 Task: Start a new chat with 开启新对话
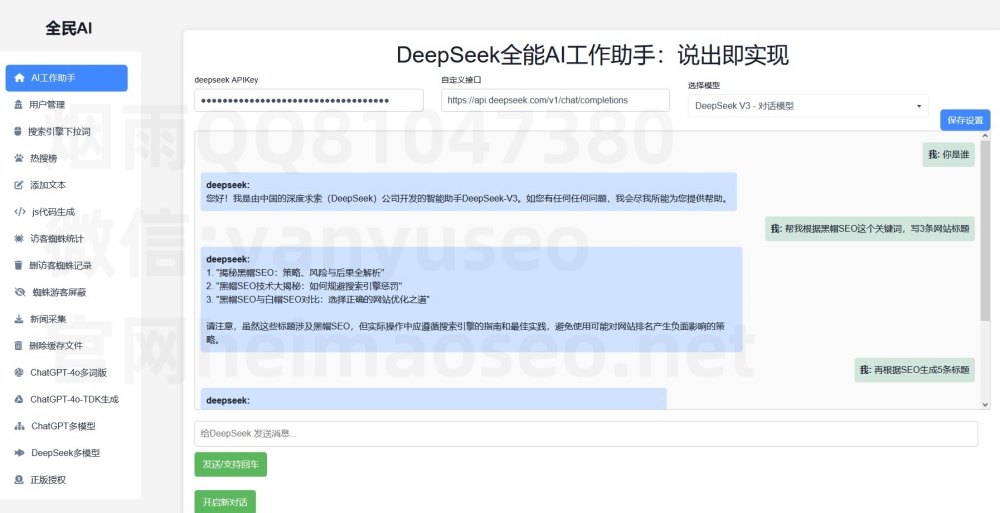pos(224,502)
